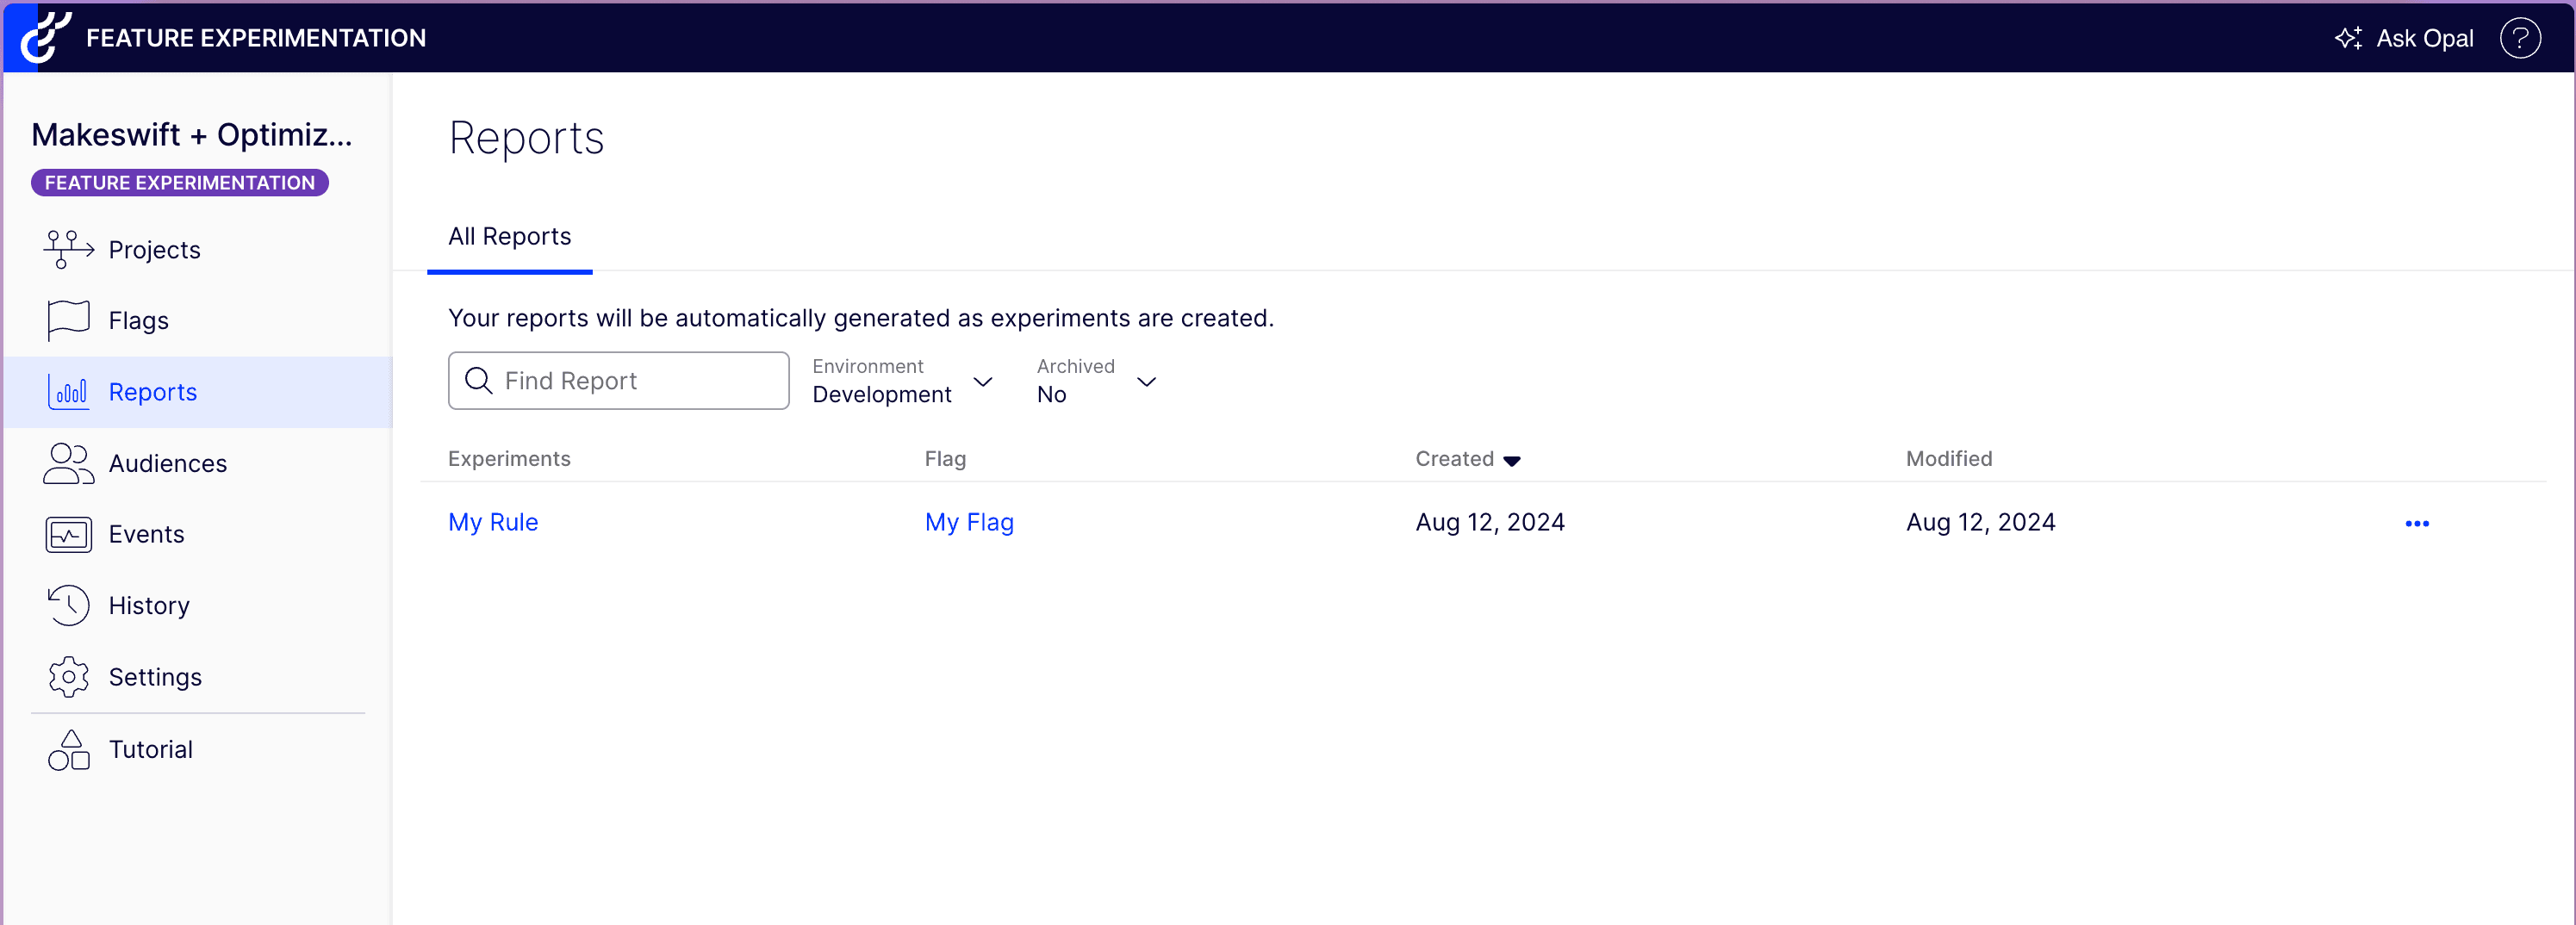Click the Modified column header
Screen dimensions: 2576x925
point(1948,459)
